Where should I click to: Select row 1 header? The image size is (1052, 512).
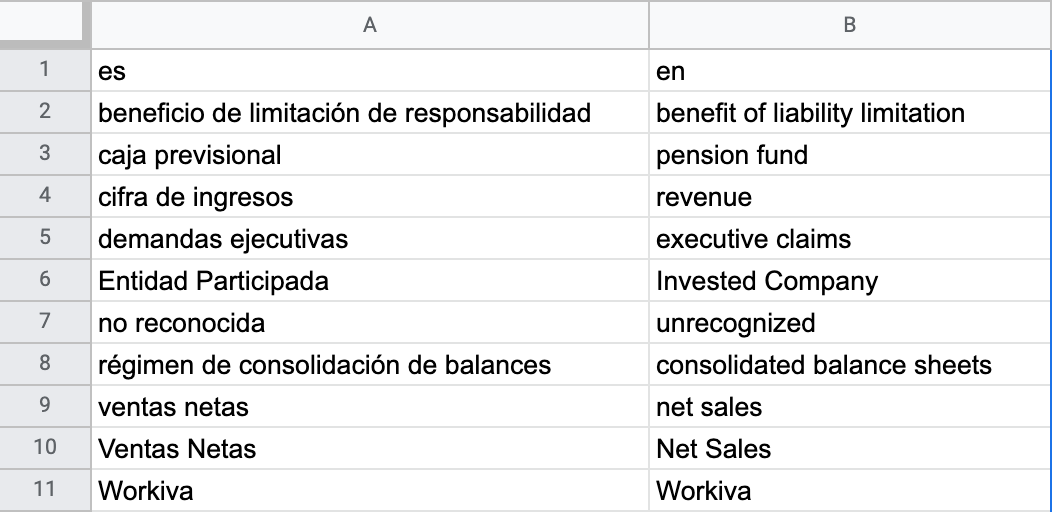(44, 72)
